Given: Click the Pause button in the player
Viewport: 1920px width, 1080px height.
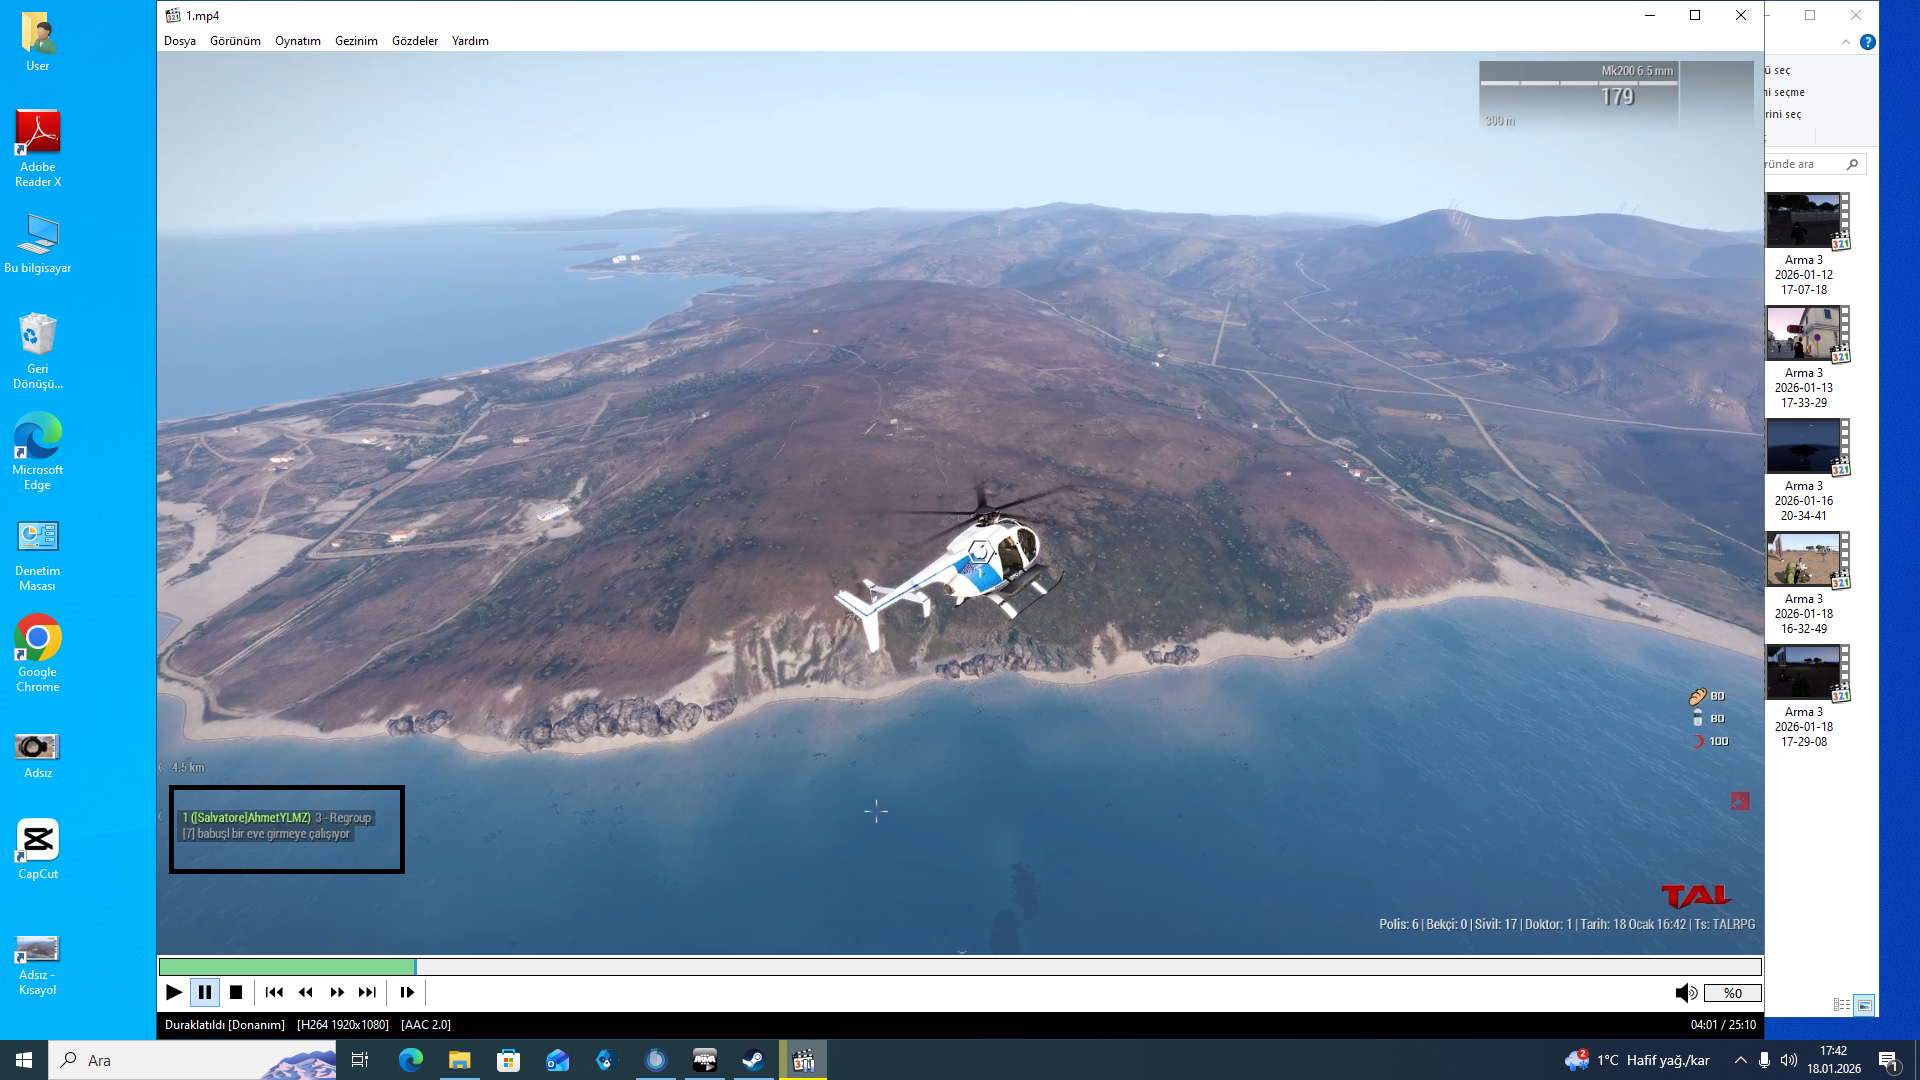Looking at the screenshot, I should [x=205, y=992].
